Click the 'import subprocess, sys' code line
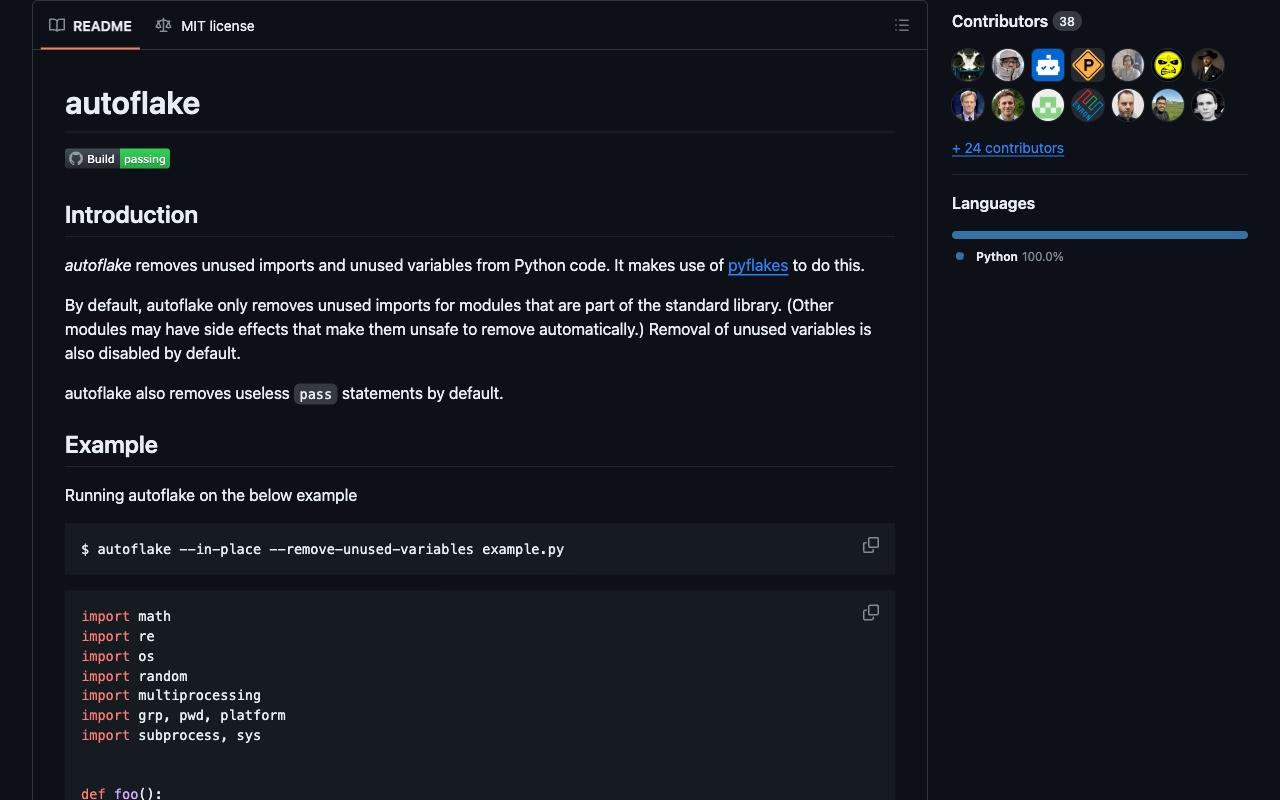 171,736
